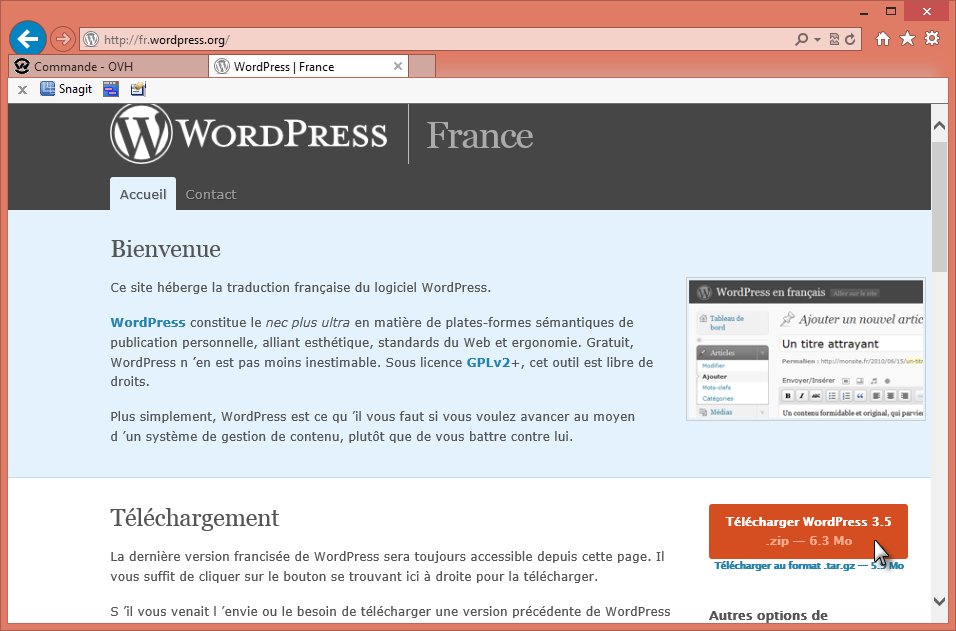
Task: Click the scrollbar down arrow
Action: pos(939,602)
